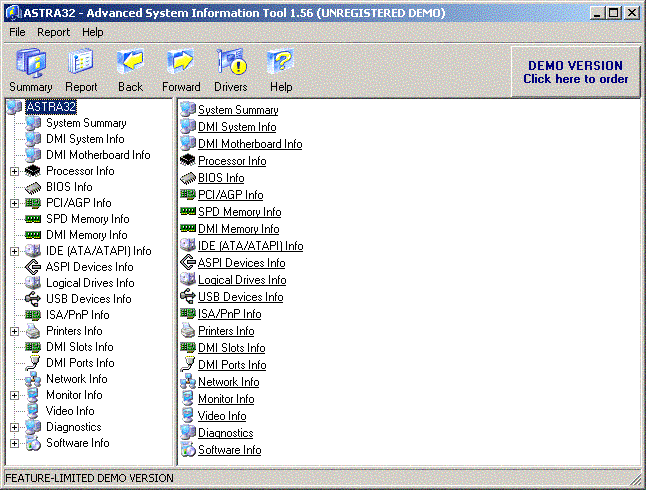Expand the Printers Info tree node

point(14,331)
